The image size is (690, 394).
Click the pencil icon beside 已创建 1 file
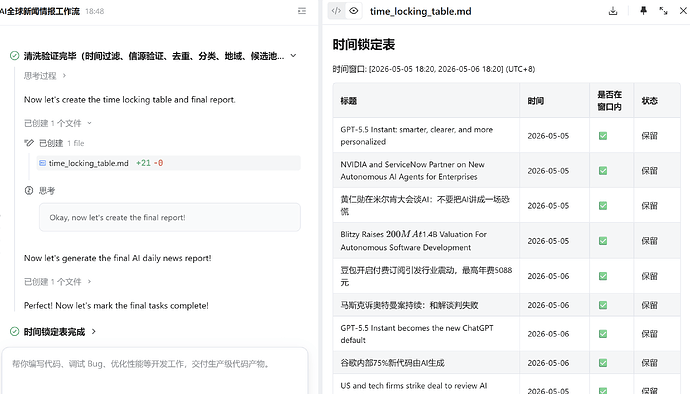point(29,143)
